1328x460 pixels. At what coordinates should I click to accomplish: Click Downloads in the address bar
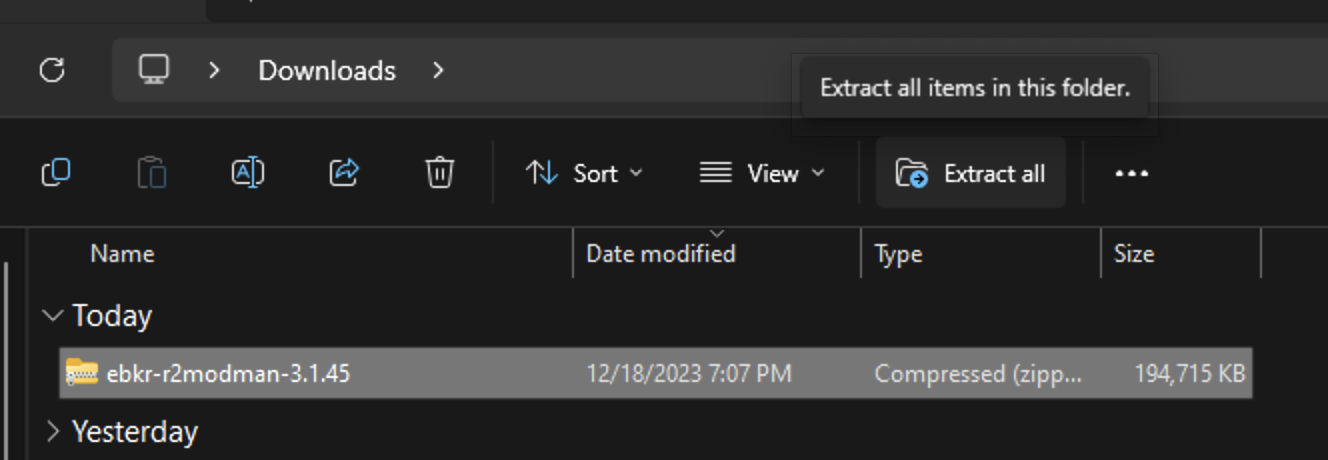(327, 70)
